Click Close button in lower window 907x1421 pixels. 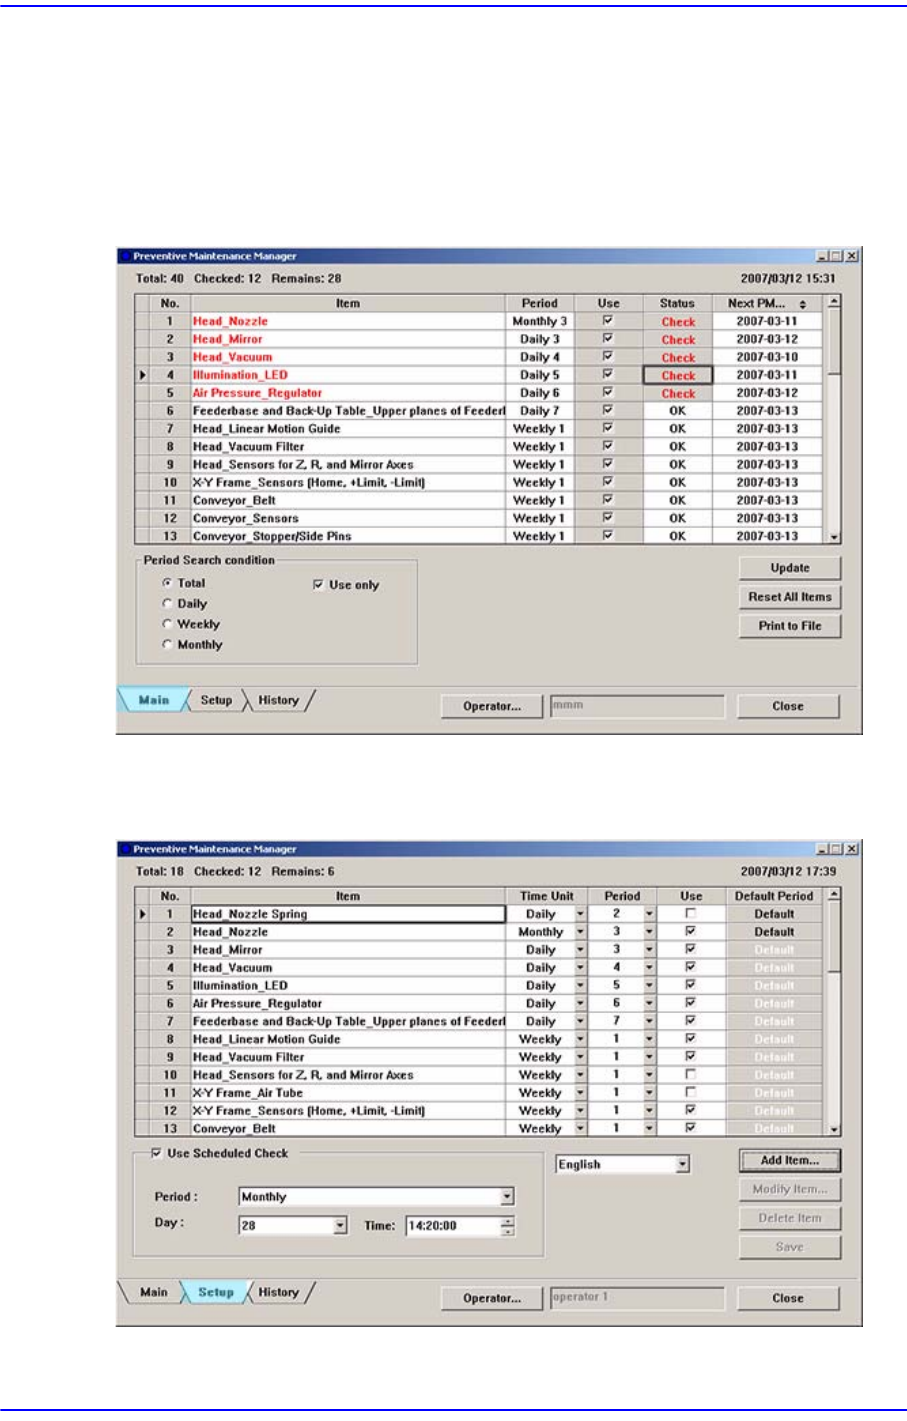click(788, 1298)
